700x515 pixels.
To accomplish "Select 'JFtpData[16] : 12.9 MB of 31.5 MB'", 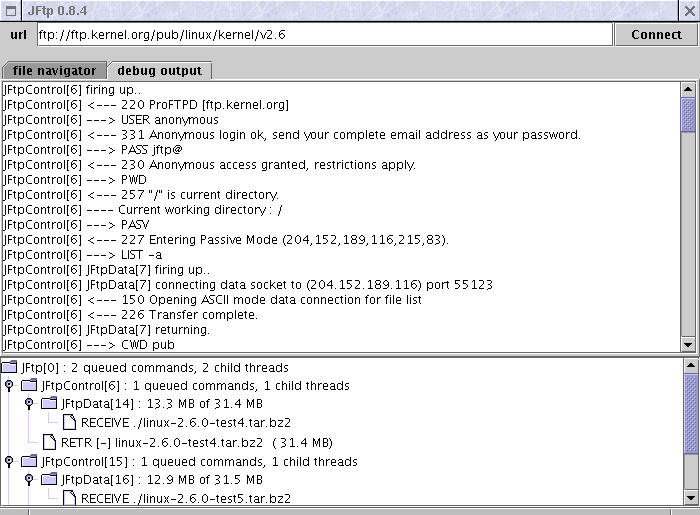I will point(162,480).
